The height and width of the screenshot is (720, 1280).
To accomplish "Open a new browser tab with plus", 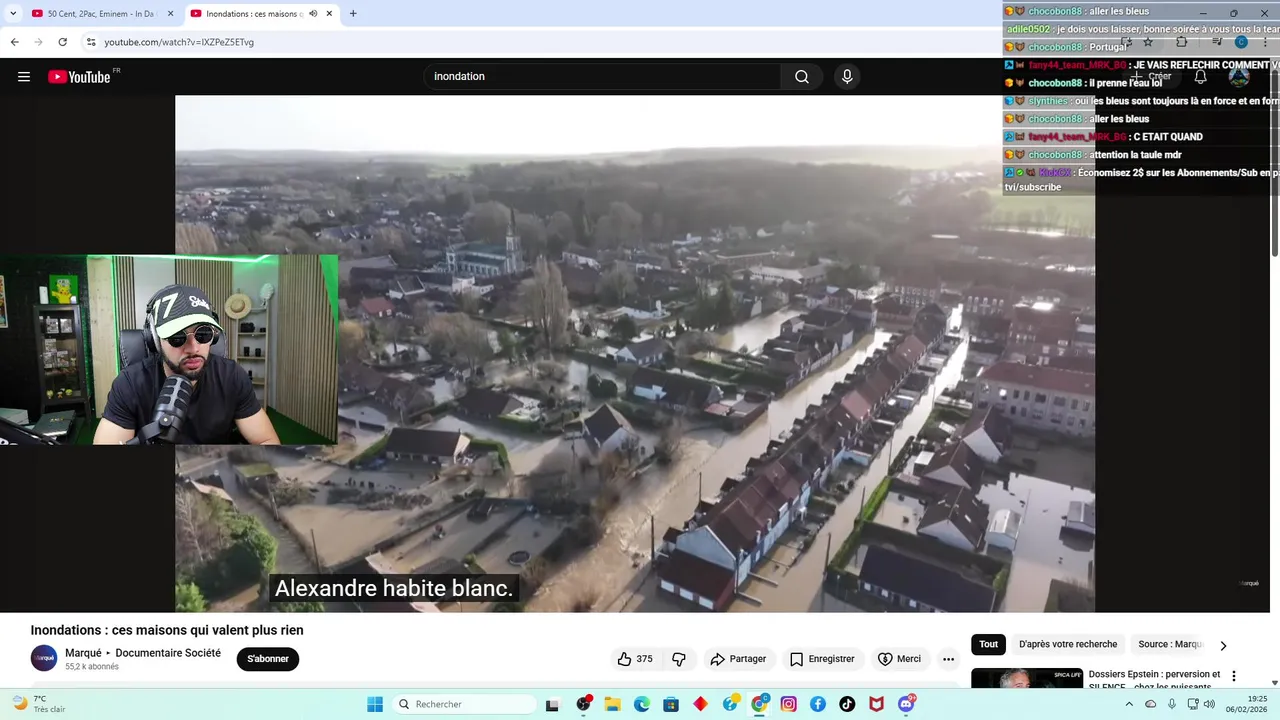I will [353, 14].
